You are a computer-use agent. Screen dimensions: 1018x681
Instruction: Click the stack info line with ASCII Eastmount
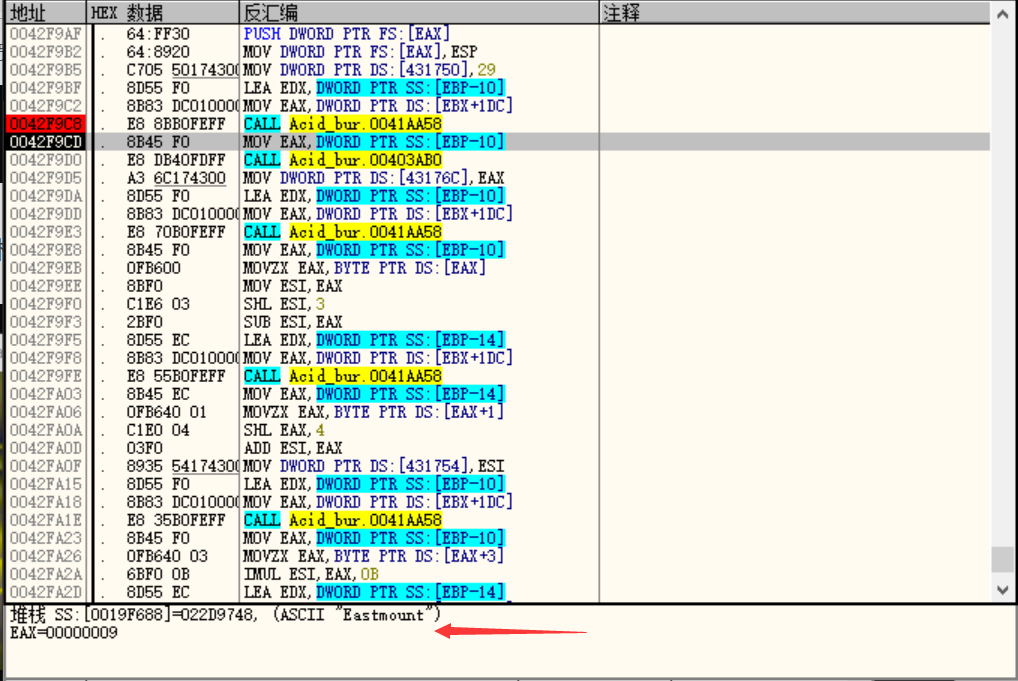point(225,614)
